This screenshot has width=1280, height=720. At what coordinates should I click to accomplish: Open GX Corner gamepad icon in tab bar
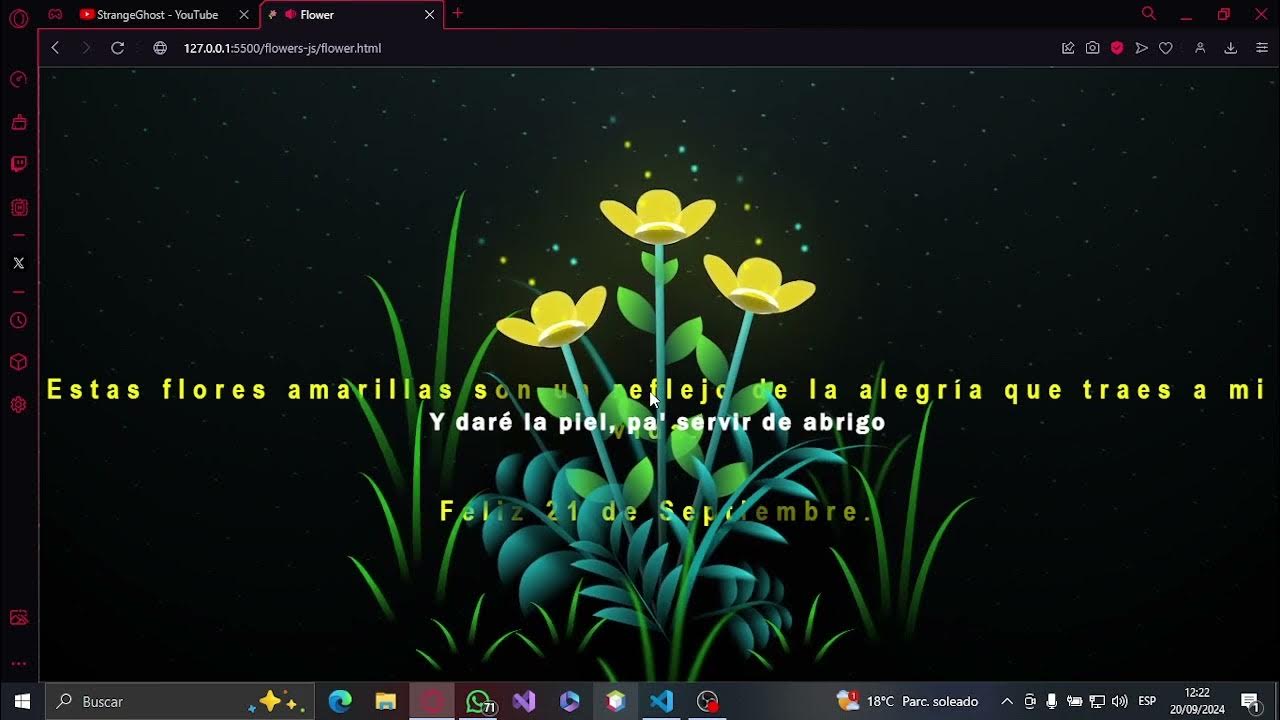coord(55,14)
